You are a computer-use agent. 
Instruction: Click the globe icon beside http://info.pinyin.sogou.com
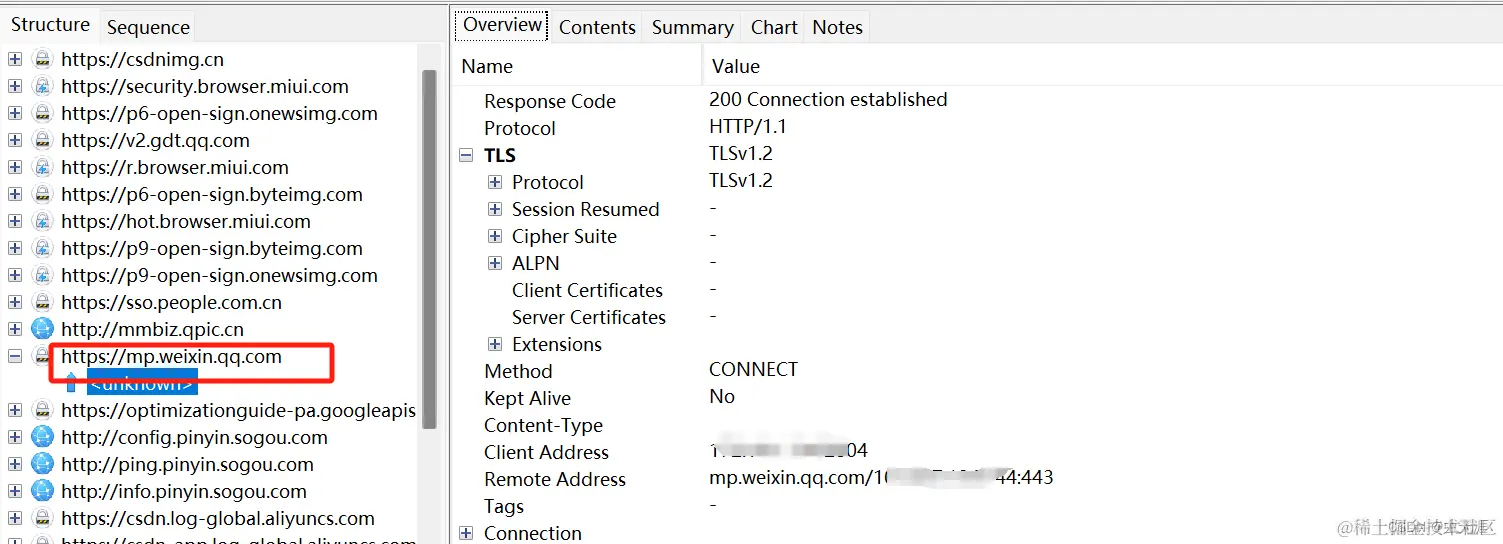pyautogui.click(x=42, y=491)
